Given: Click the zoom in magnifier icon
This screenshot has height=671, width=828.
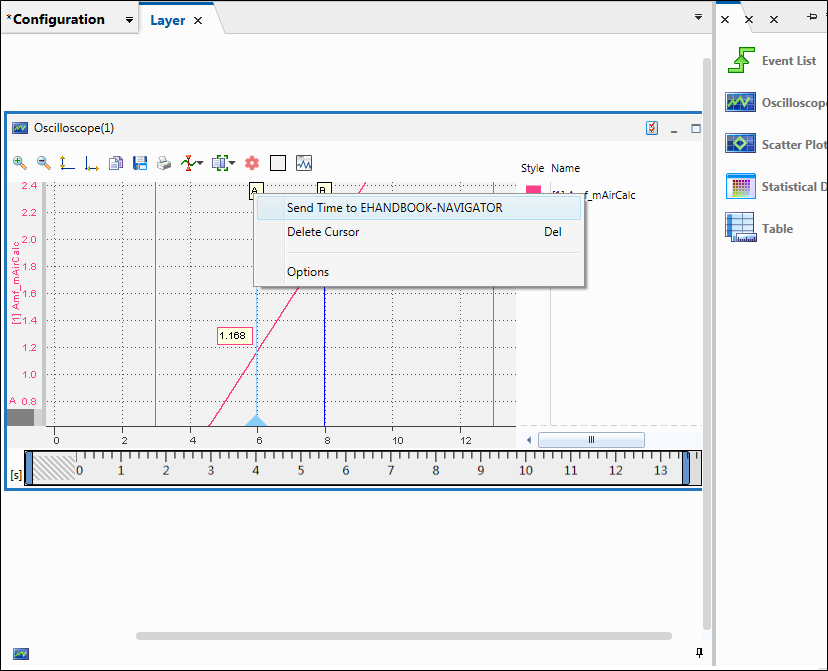Looking at the screenshot, I should (20, 162).
